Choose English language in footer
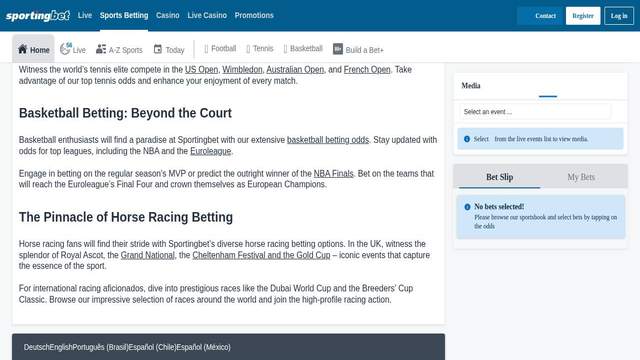640x360 pixels. (x=61, y=347)
